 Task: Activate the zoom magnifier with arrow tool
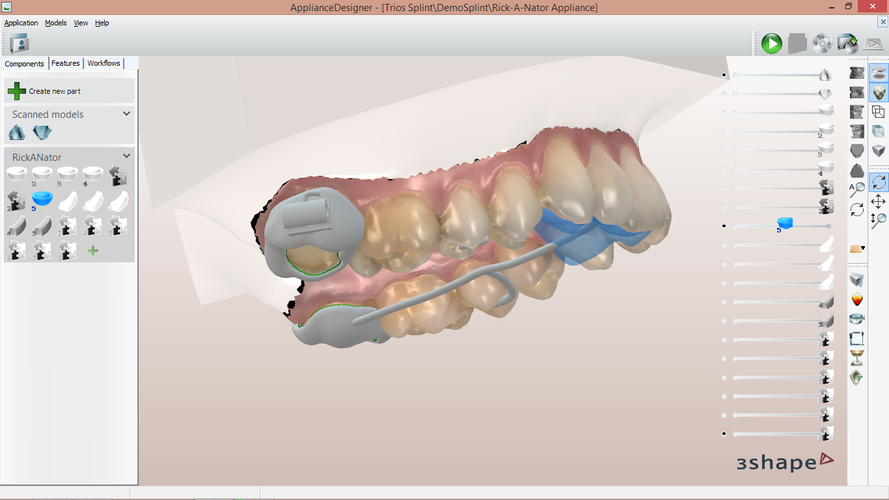pos(879,221)
